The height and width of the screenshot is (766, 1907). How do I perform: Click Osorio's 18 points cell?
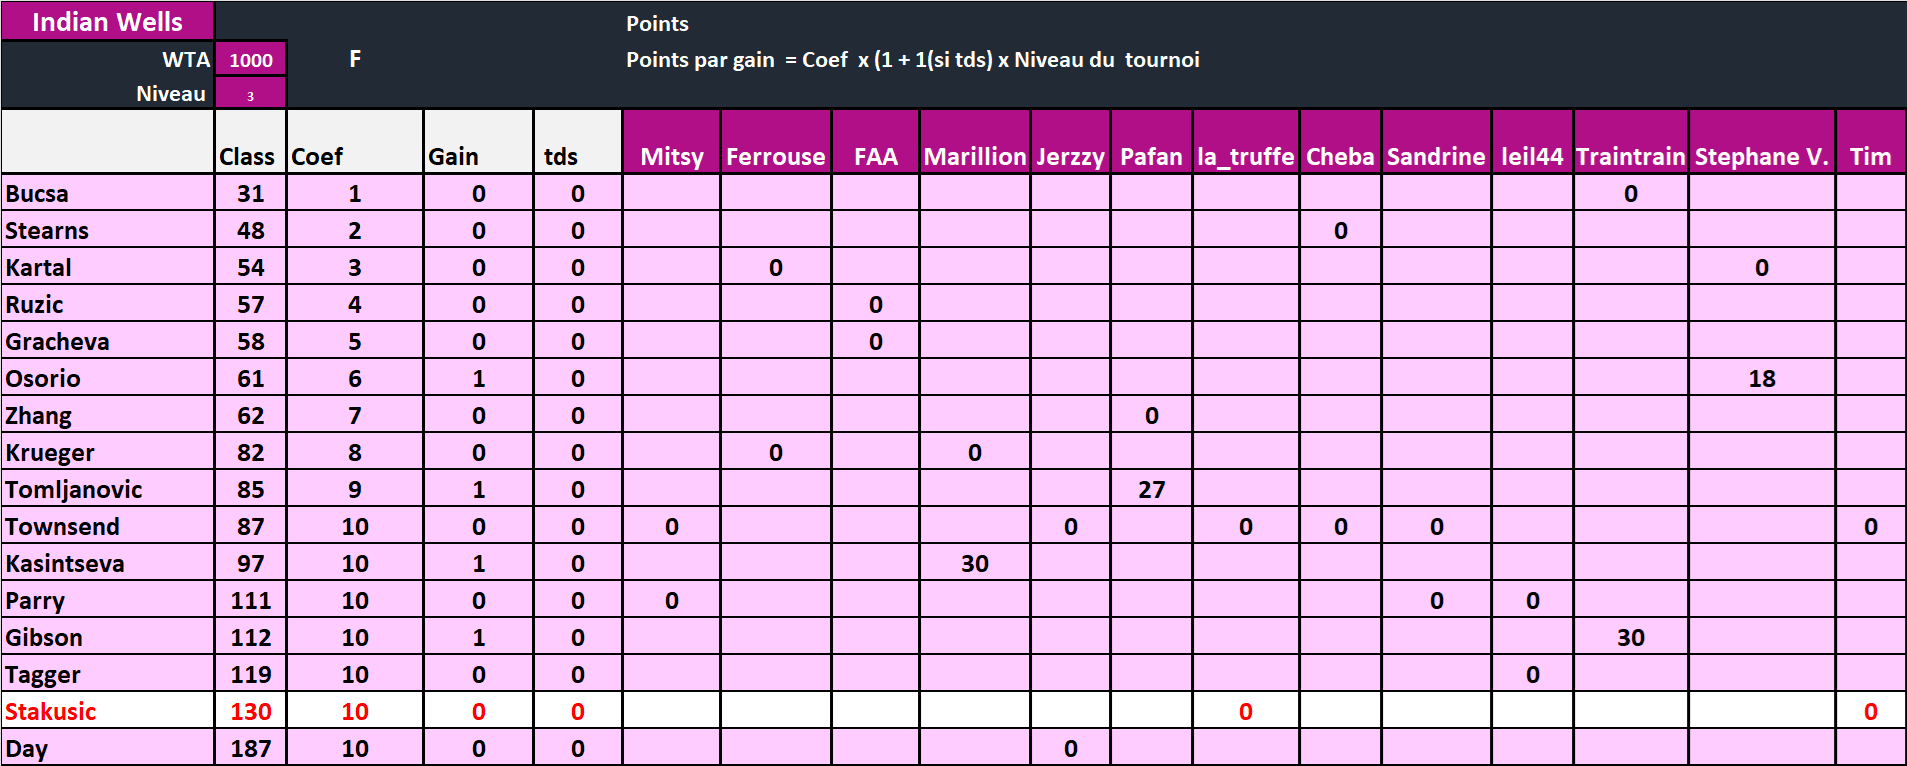pyautogui.click(x=1761, y=378)
